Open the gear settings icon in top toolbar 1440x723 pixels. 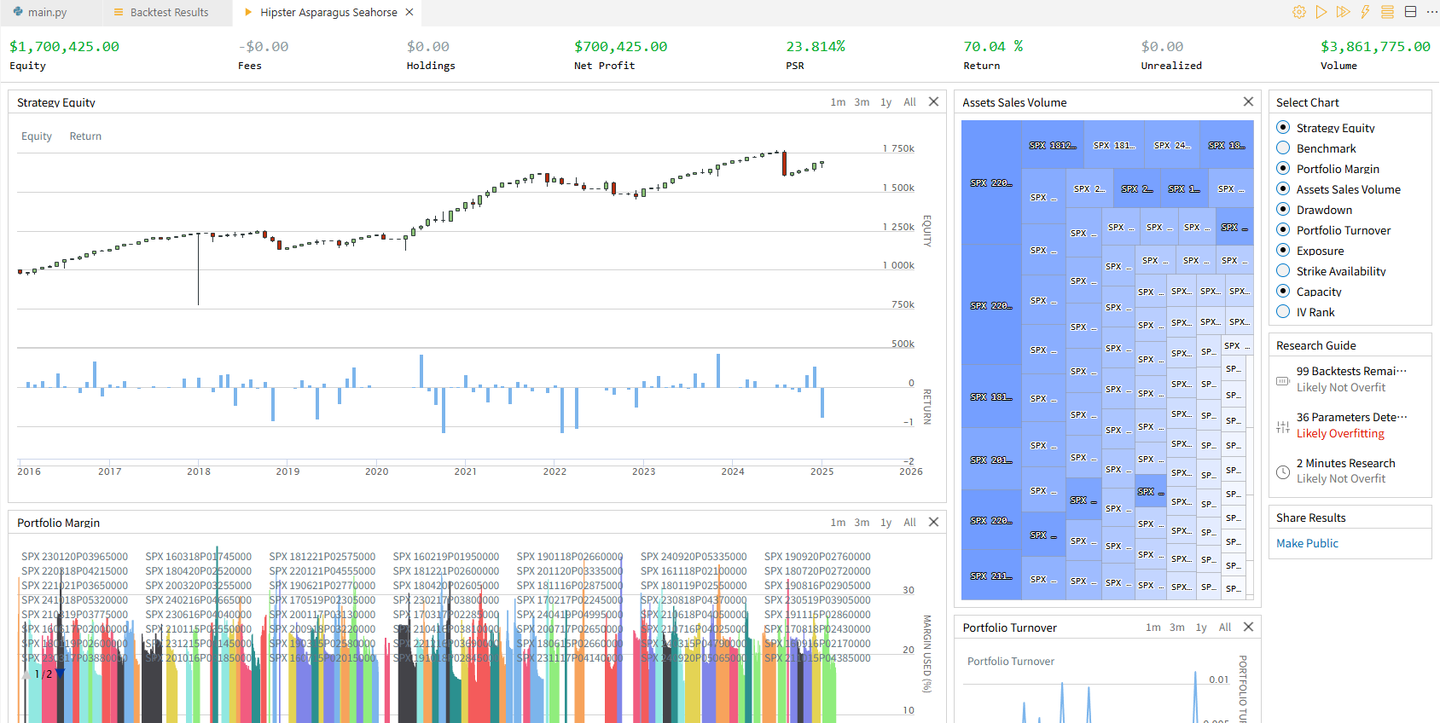click(x=1299, y=12)
